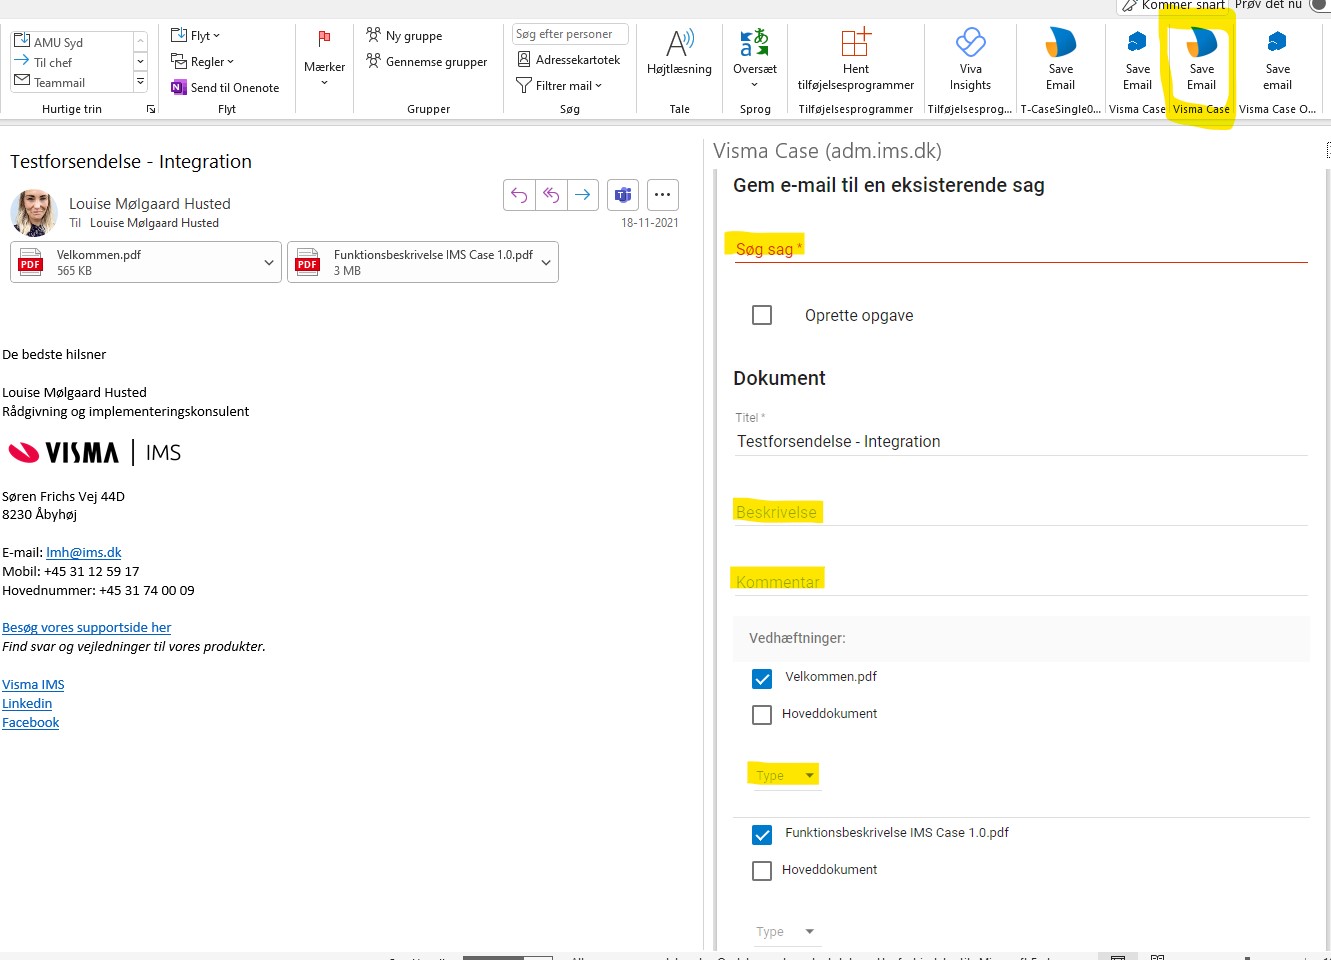Click Gennemse grupper
The image size is (1331, 960).
pos(427,62)
